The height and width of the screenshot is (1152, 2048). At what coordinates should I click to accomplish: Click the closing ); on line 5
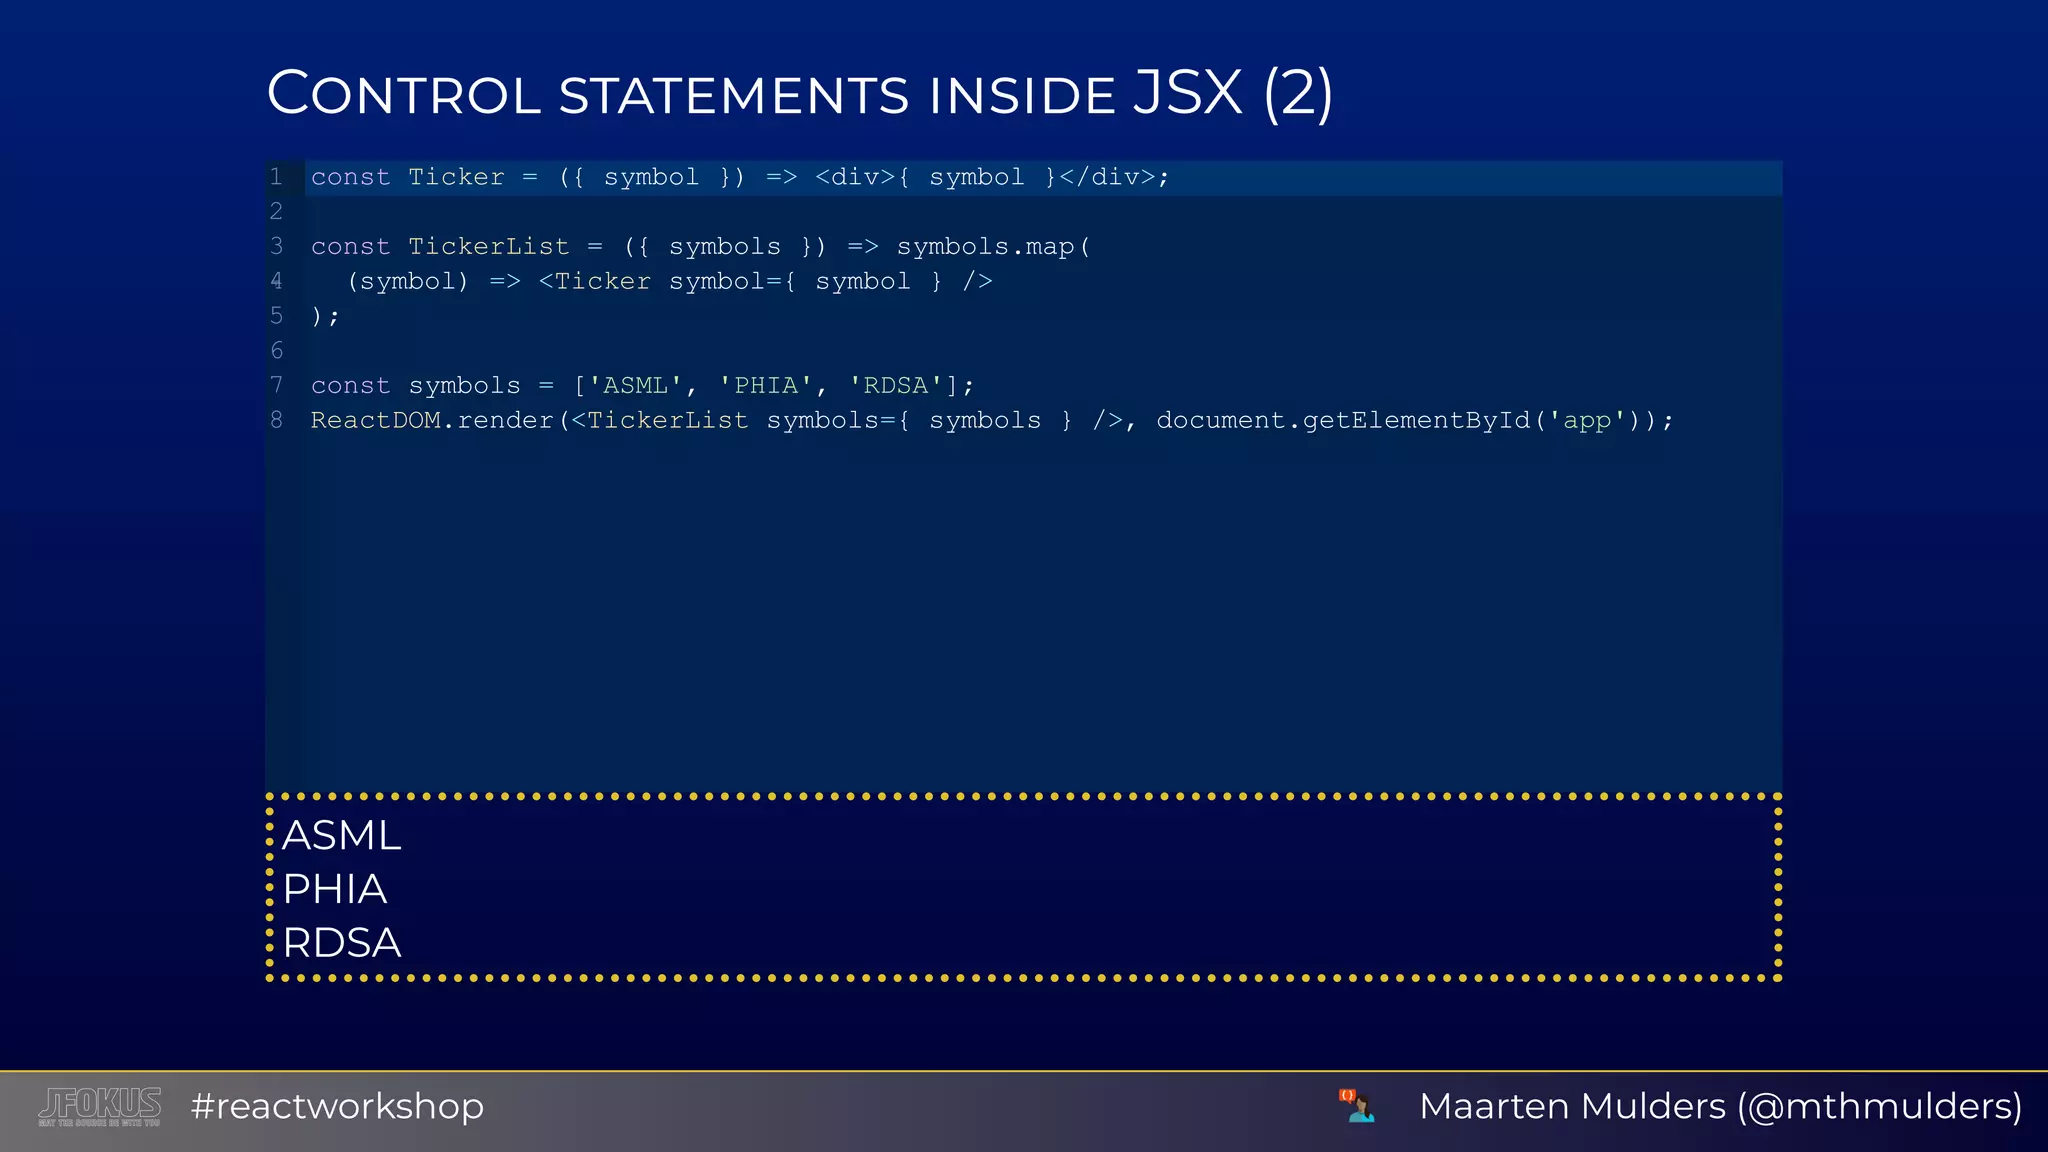(325, 316)
